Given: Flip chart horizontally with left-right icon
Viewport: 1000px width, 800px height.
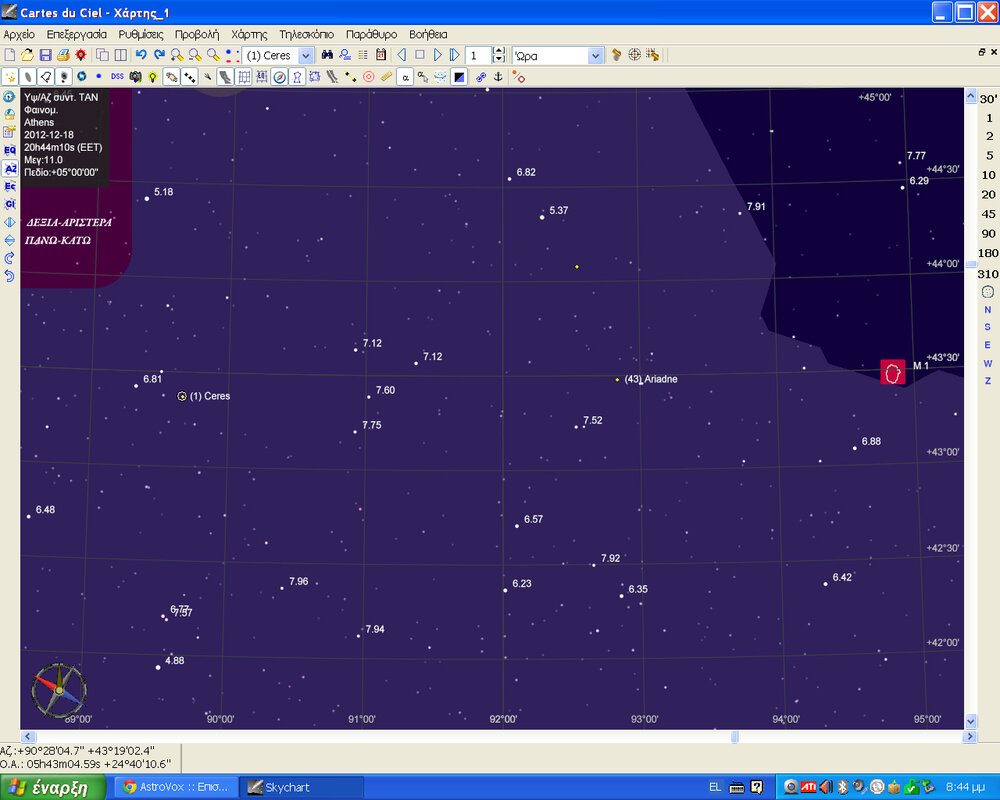Looking at the screenshot, I should [9, 222].
